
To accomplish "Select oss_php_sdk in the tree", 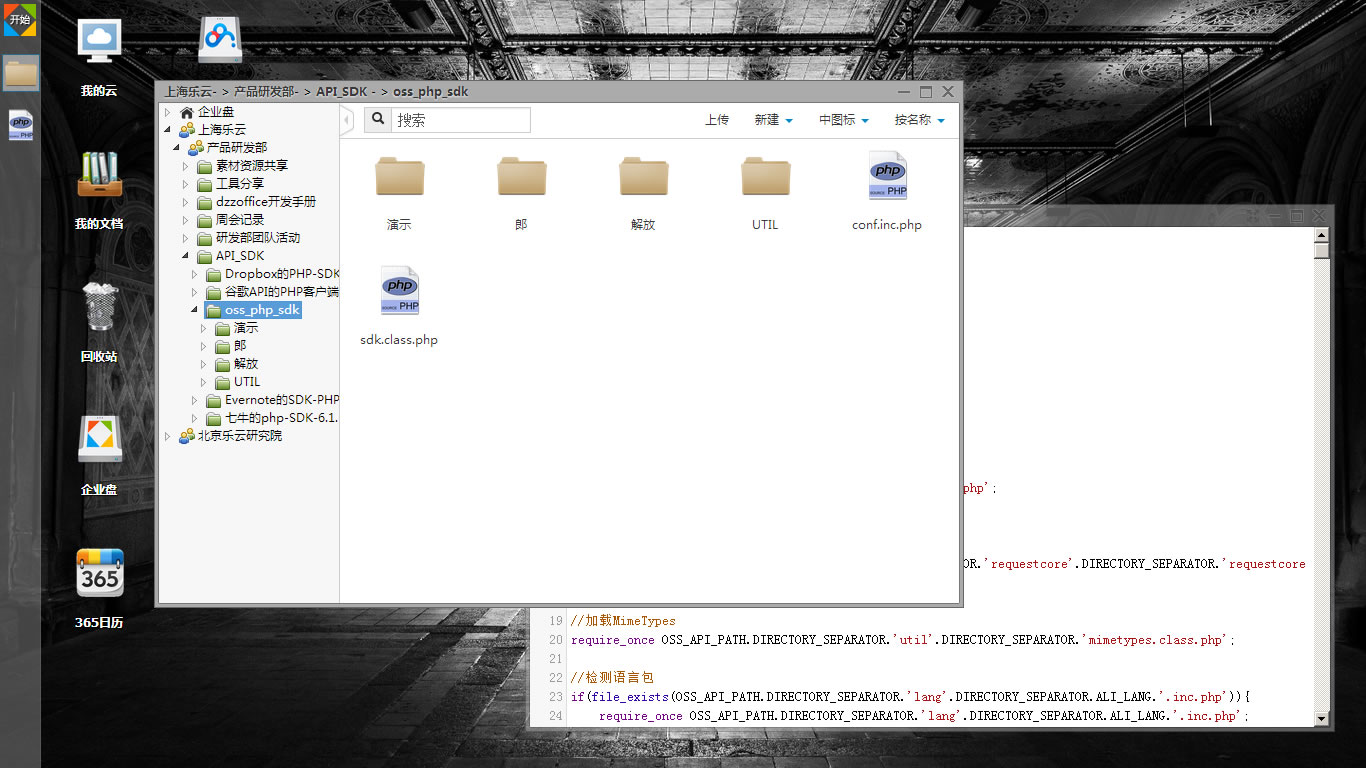I will pyautogui.click(x=262, y=310).
